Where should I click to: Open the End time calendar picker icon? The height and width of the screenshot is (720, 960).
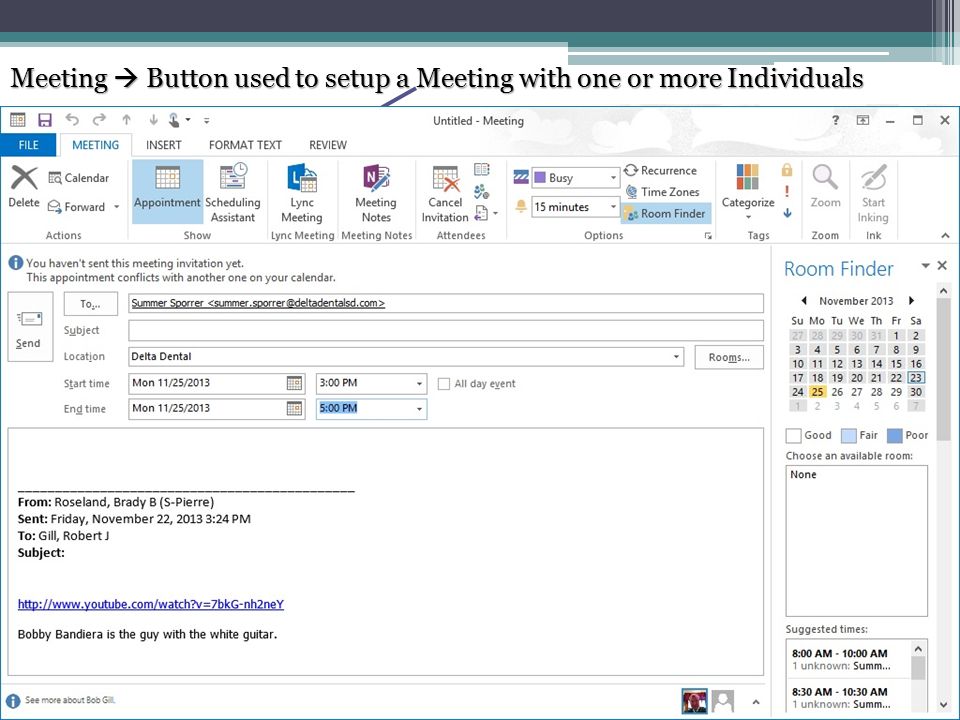[294, 408]
